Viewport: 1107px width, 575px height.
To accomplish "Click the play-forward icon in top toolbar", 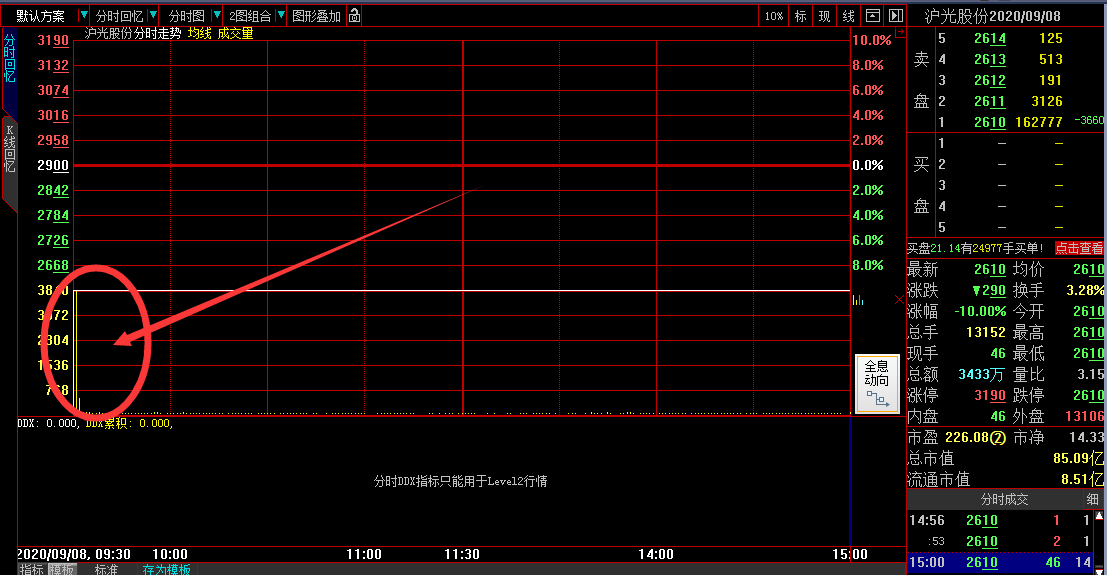I will [895, 16].
